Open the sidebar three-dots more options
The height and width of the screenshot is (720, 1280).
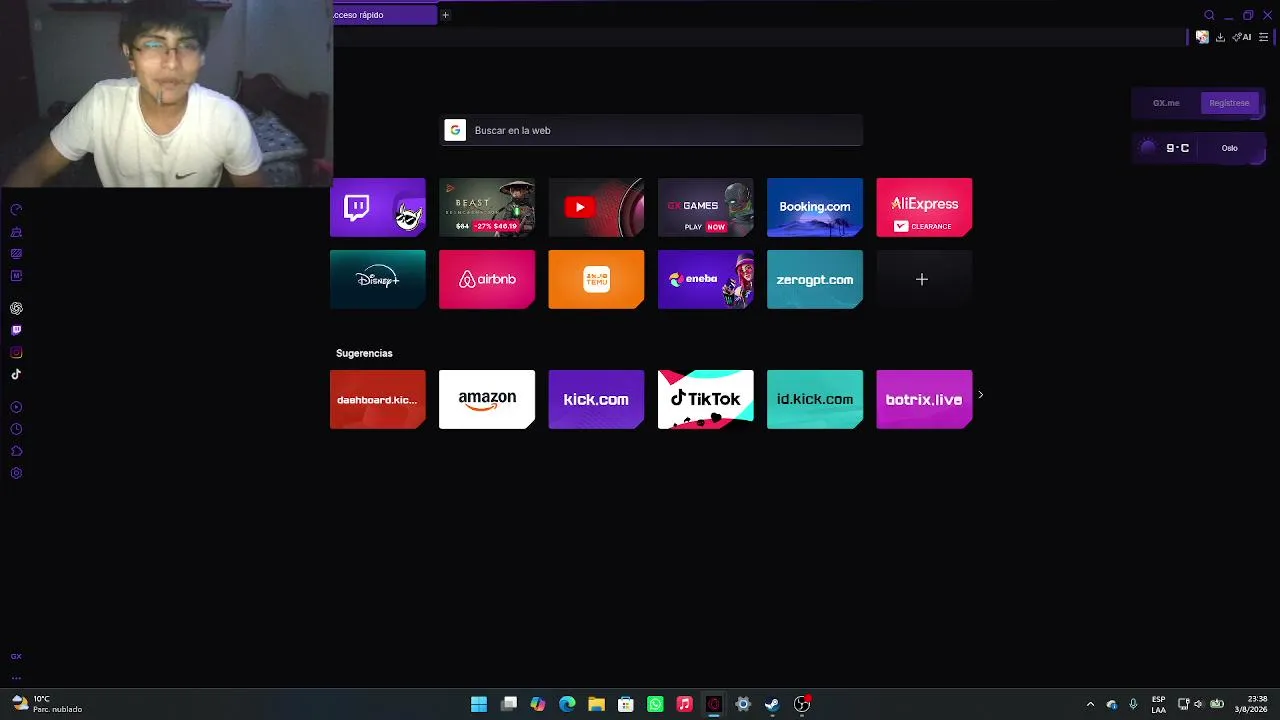pos(16,677)
